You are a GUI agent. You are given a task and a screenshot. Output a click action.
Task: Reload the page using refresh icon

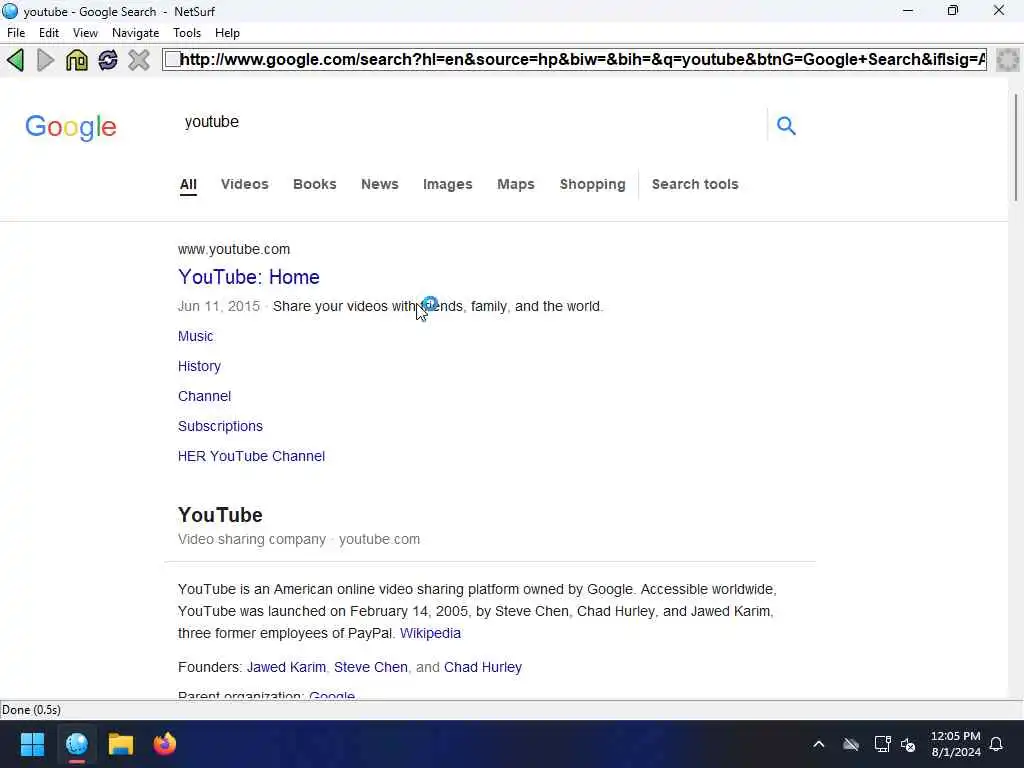(108, 60)
